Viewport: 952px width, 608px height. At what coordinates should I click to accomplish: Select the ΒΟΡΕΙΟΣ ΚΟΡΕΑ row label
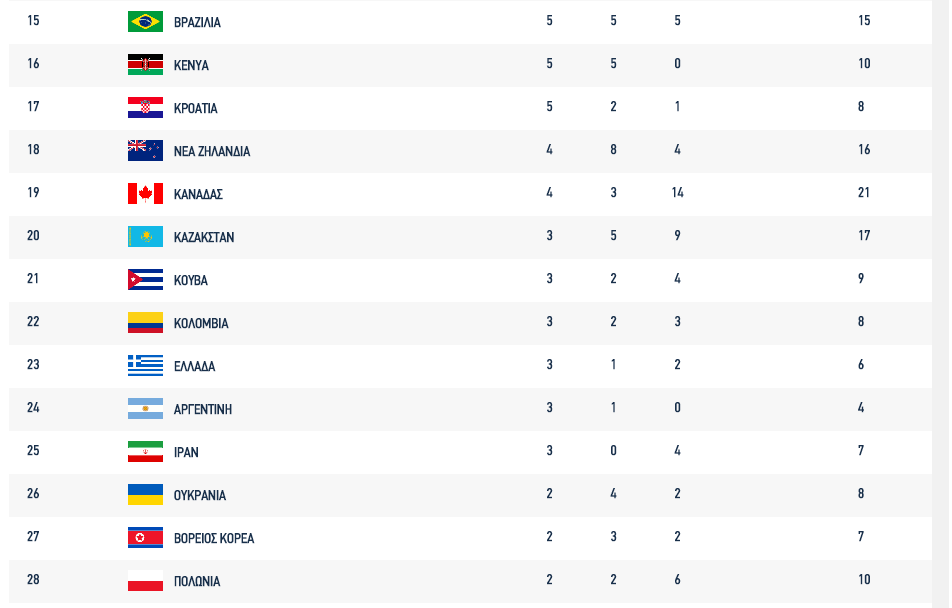[213, 539]
